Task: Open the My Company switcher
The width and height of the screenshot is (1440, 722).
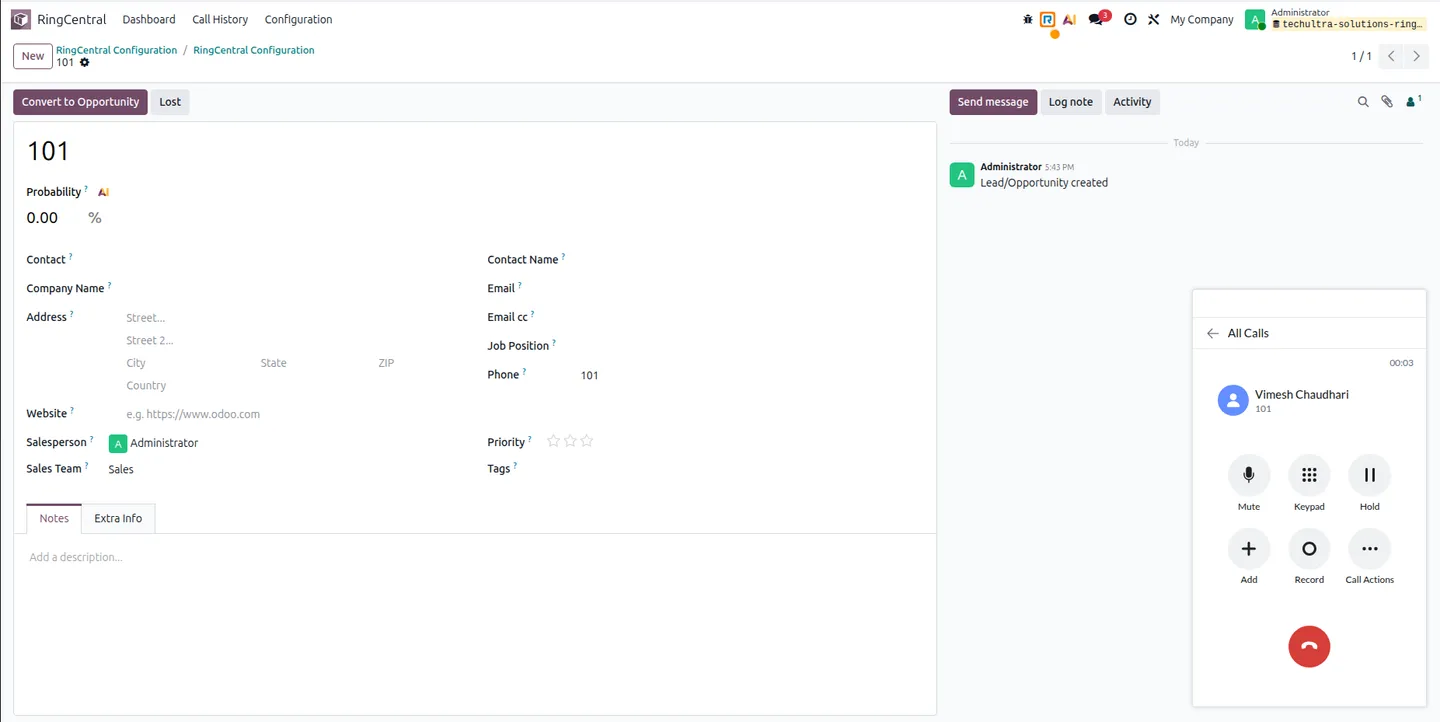Action: coord(1202,19)
